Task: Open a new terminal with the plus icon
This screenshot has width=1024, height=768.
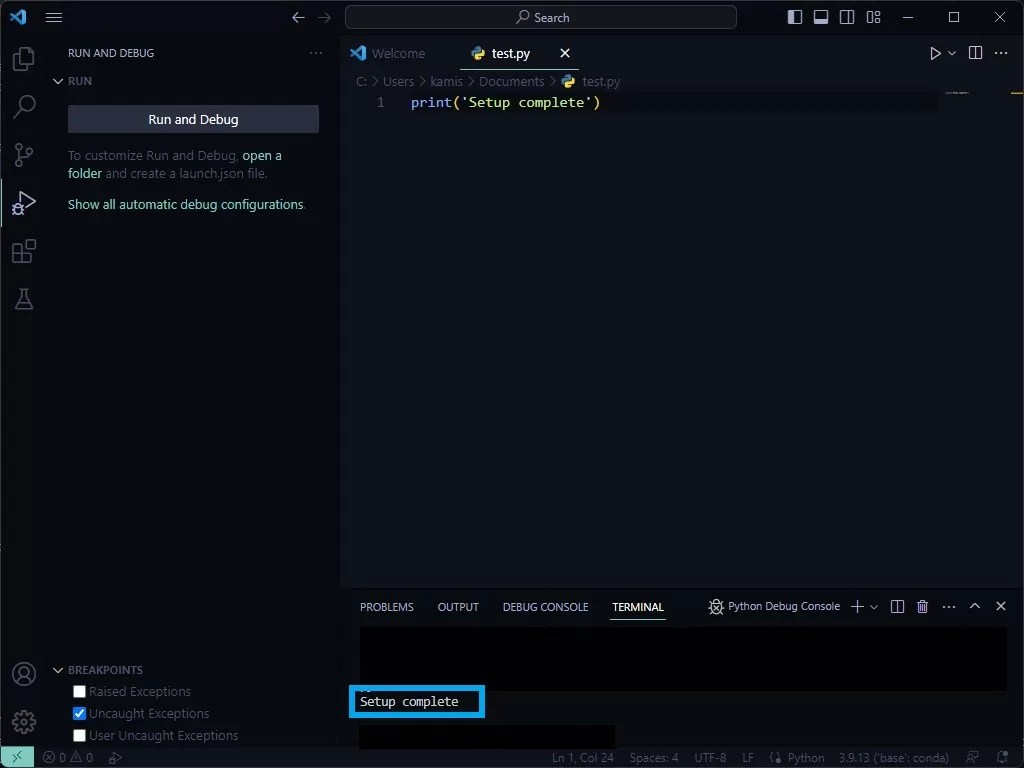Action: pos(856,606)
